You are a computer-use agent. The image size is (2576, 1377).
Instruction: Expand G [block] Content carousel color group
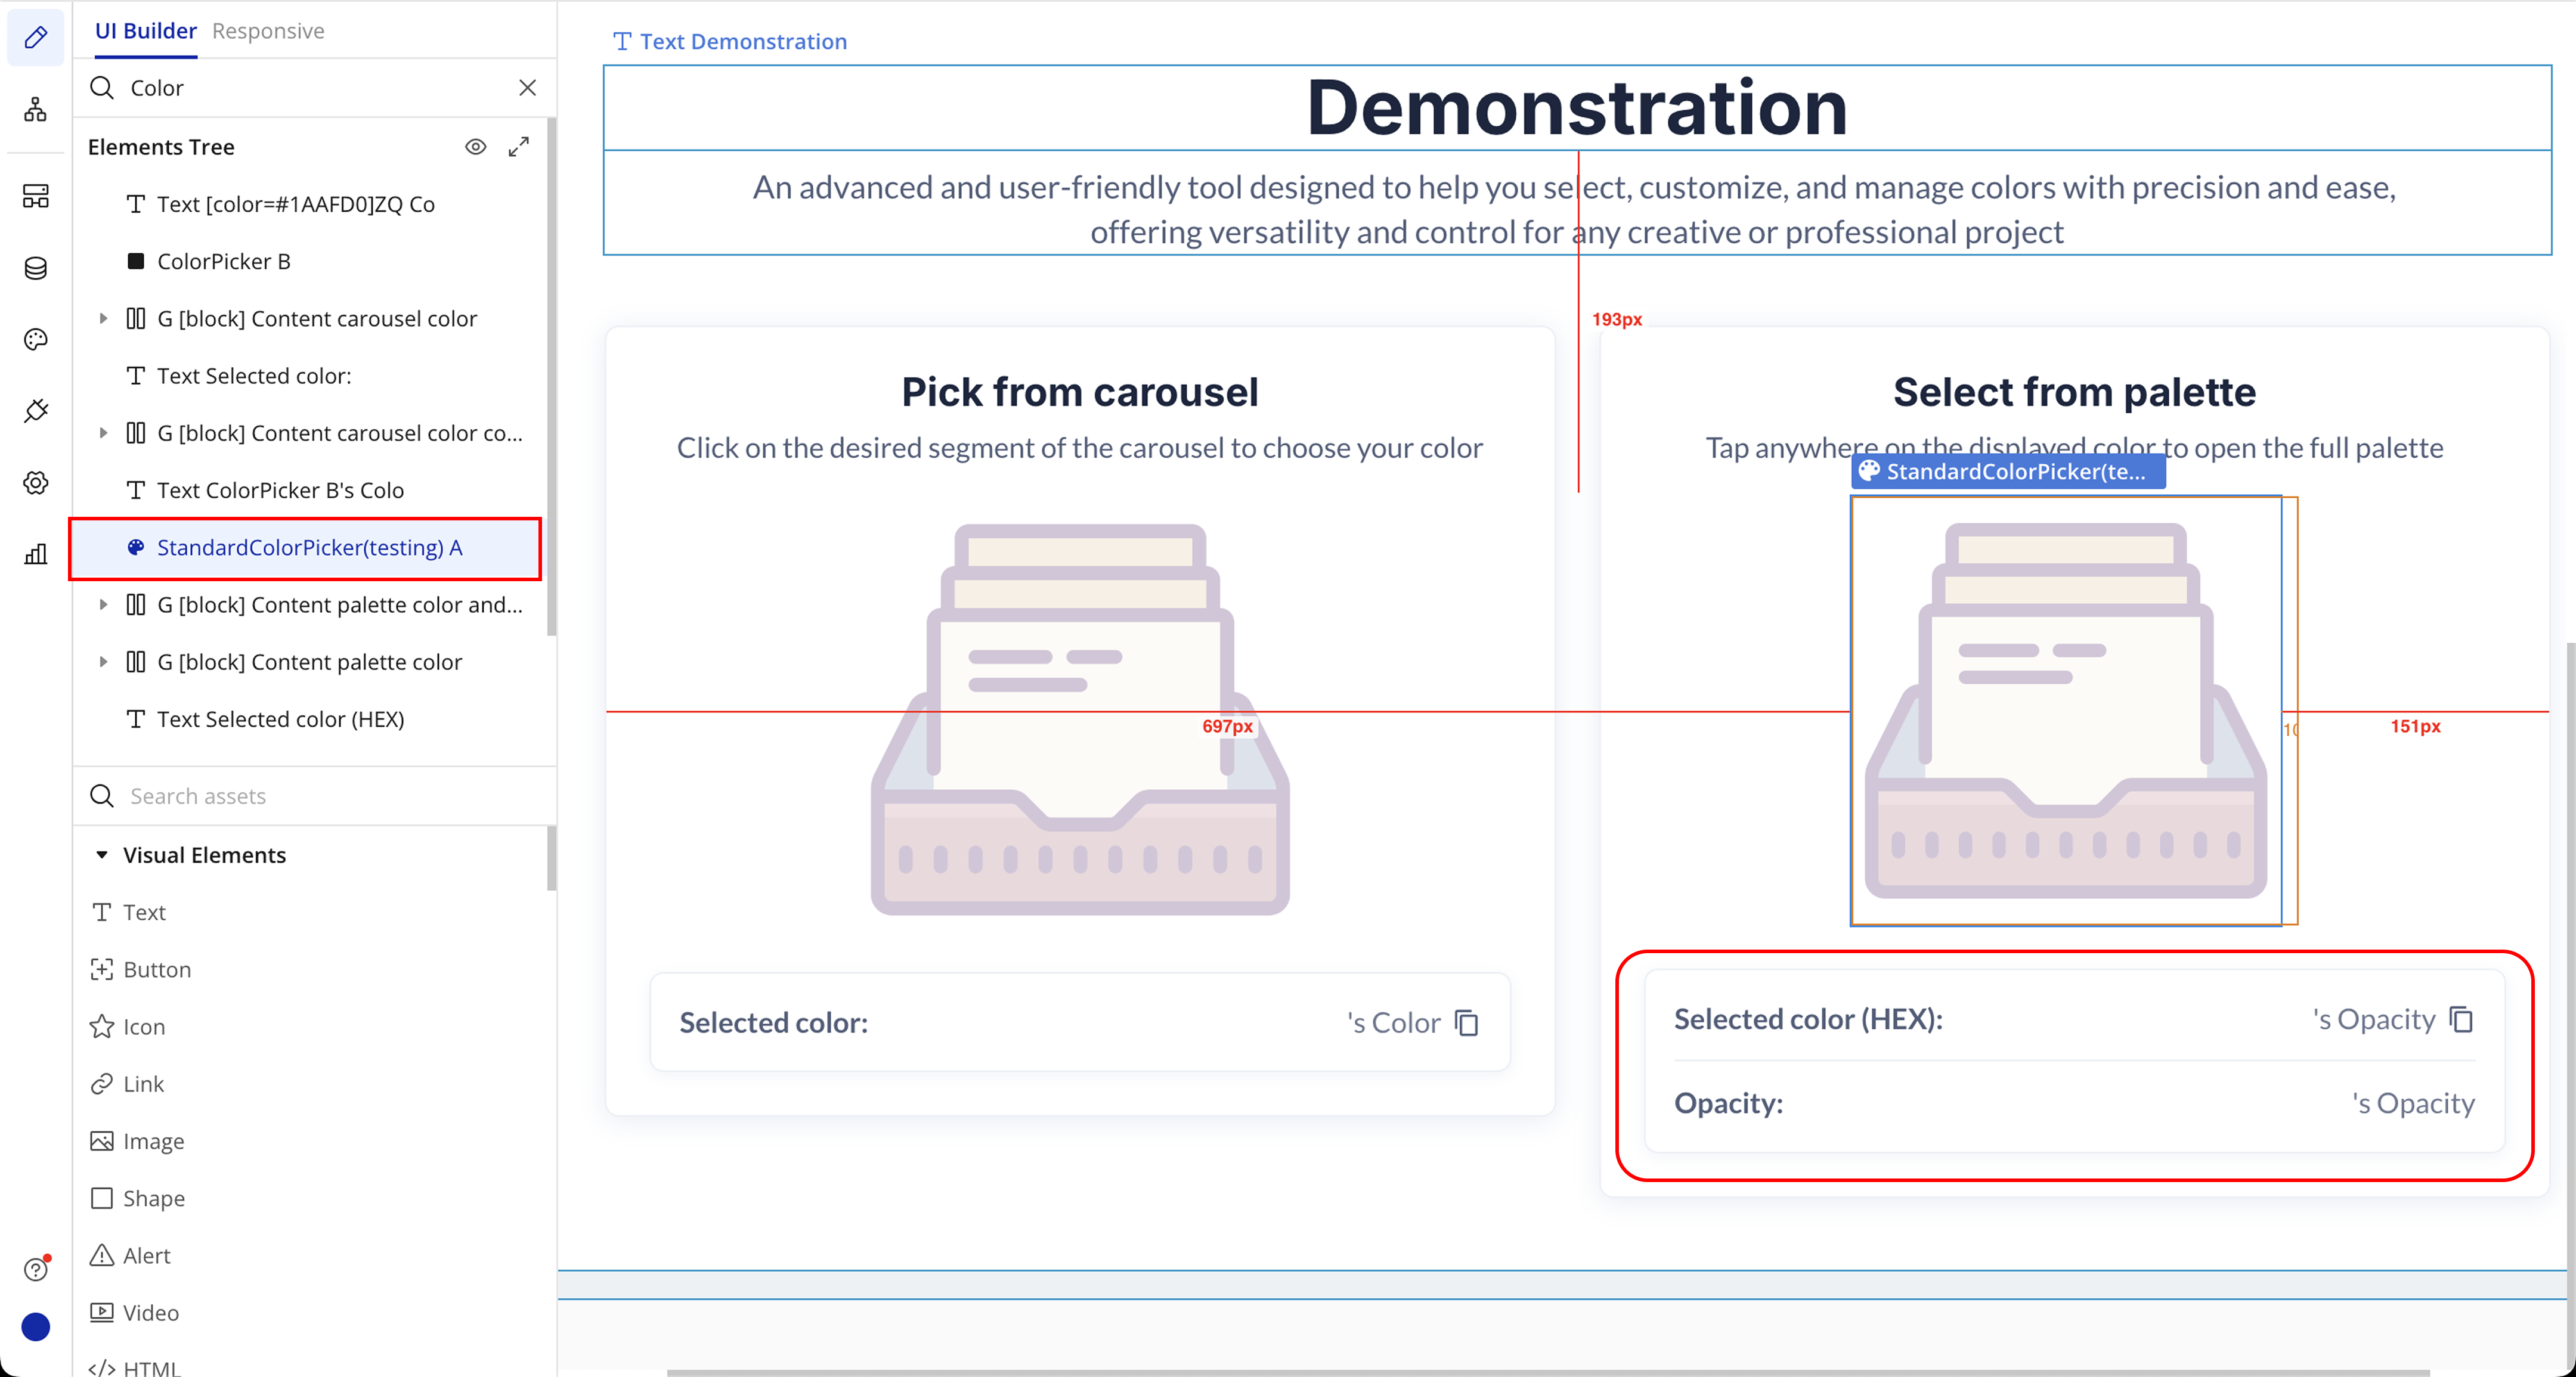pos(103,319)
